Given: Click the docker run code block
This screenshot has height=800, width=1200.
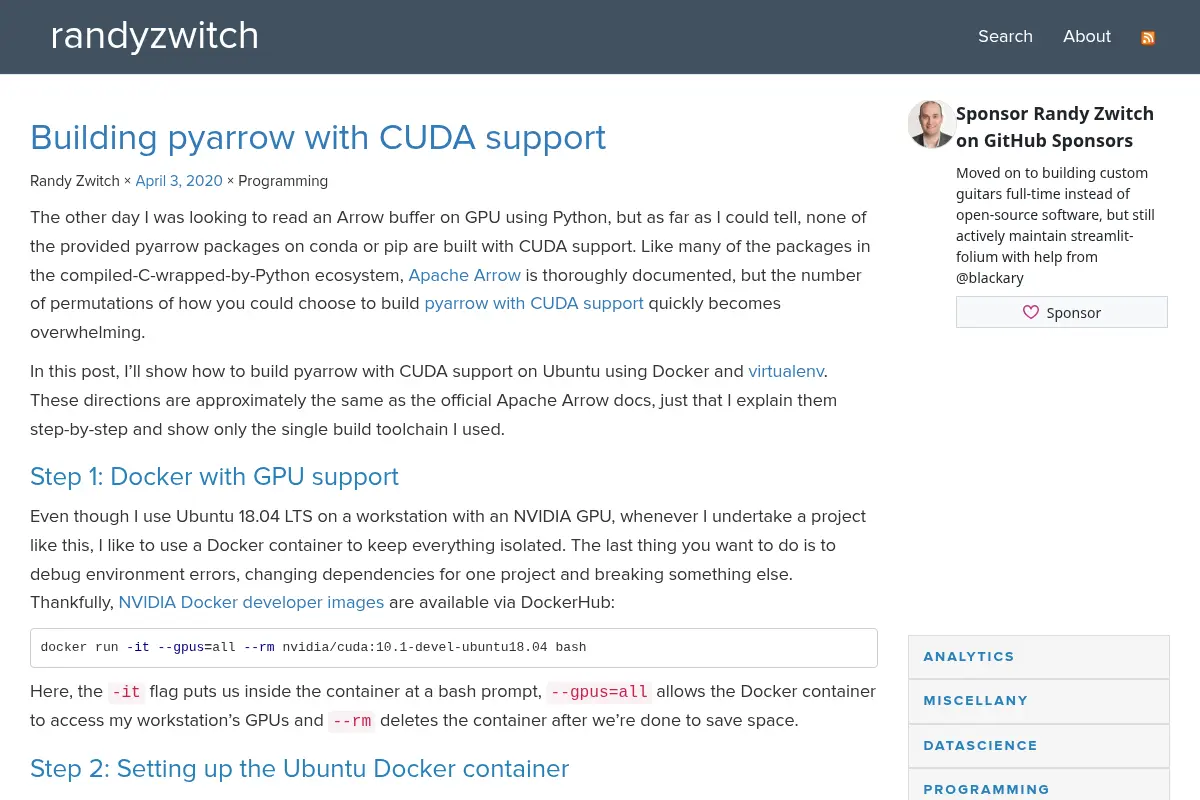Looking at the screenshot, I should 454,648.
